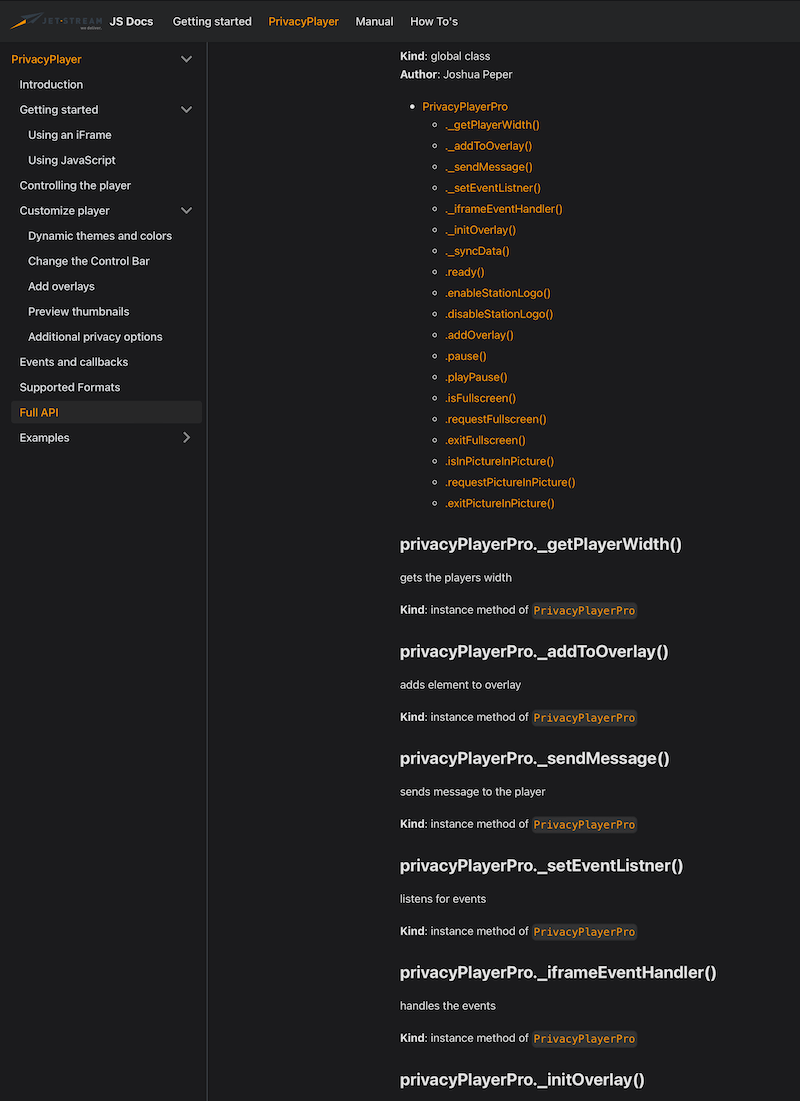The image size is (800, 1101).
Task: Click Introduction in the sidebar
Action: point(51,84)
